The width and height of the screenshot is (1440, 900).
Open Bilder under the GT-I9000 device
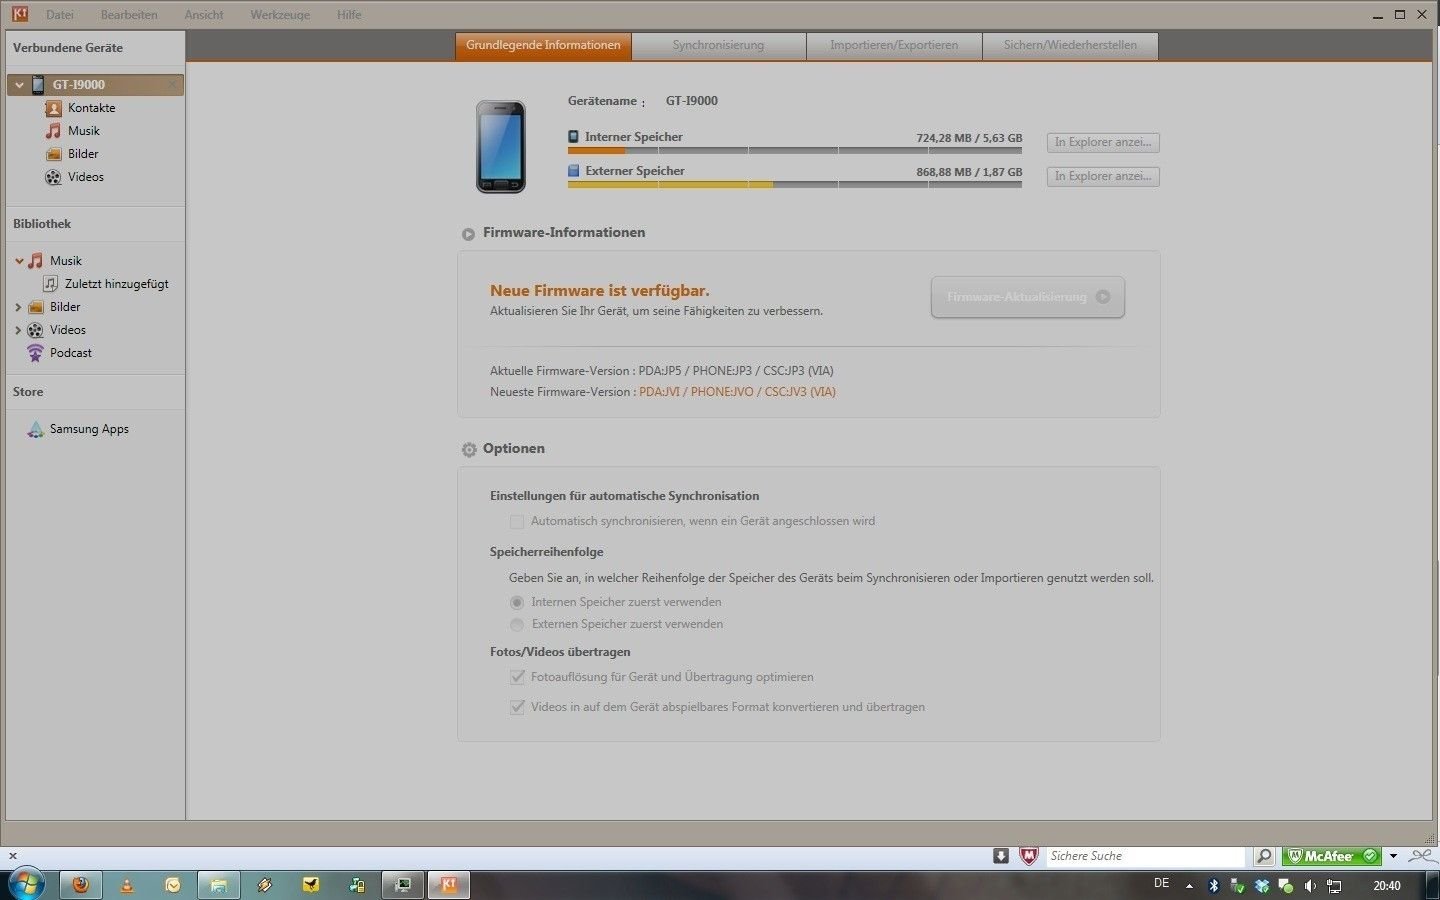(83, 154)
